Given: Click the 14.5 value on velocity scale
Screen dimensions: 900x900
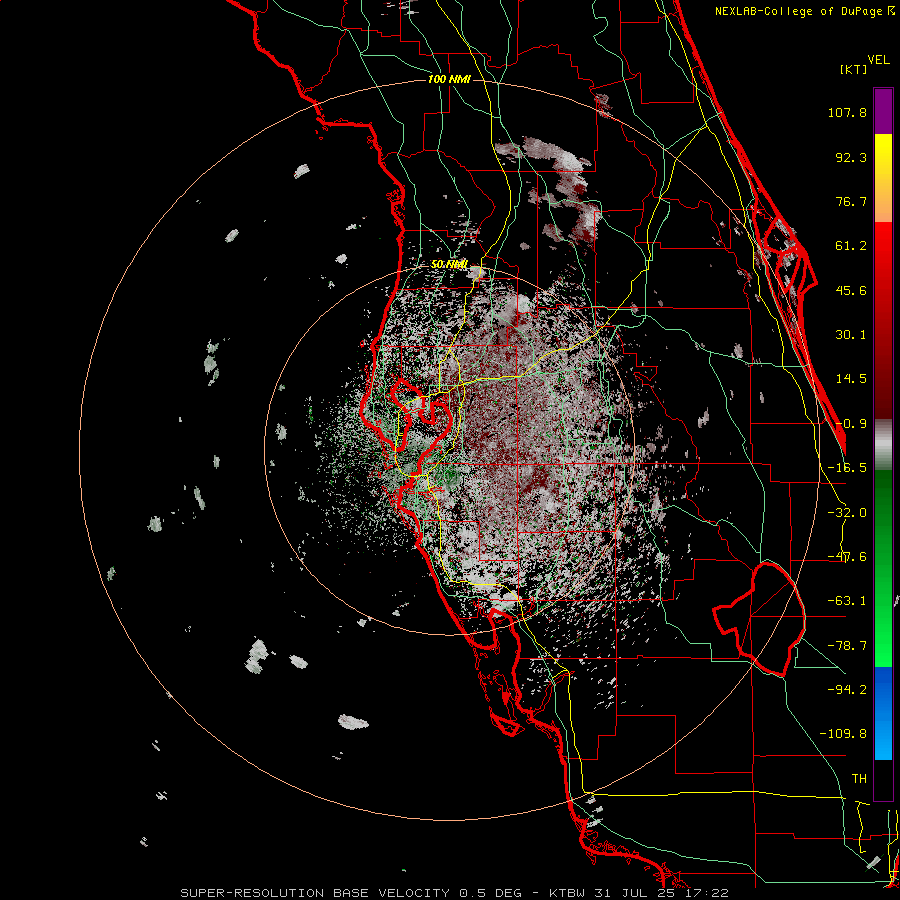Looking at the screenshot, I should pos(851,379).
